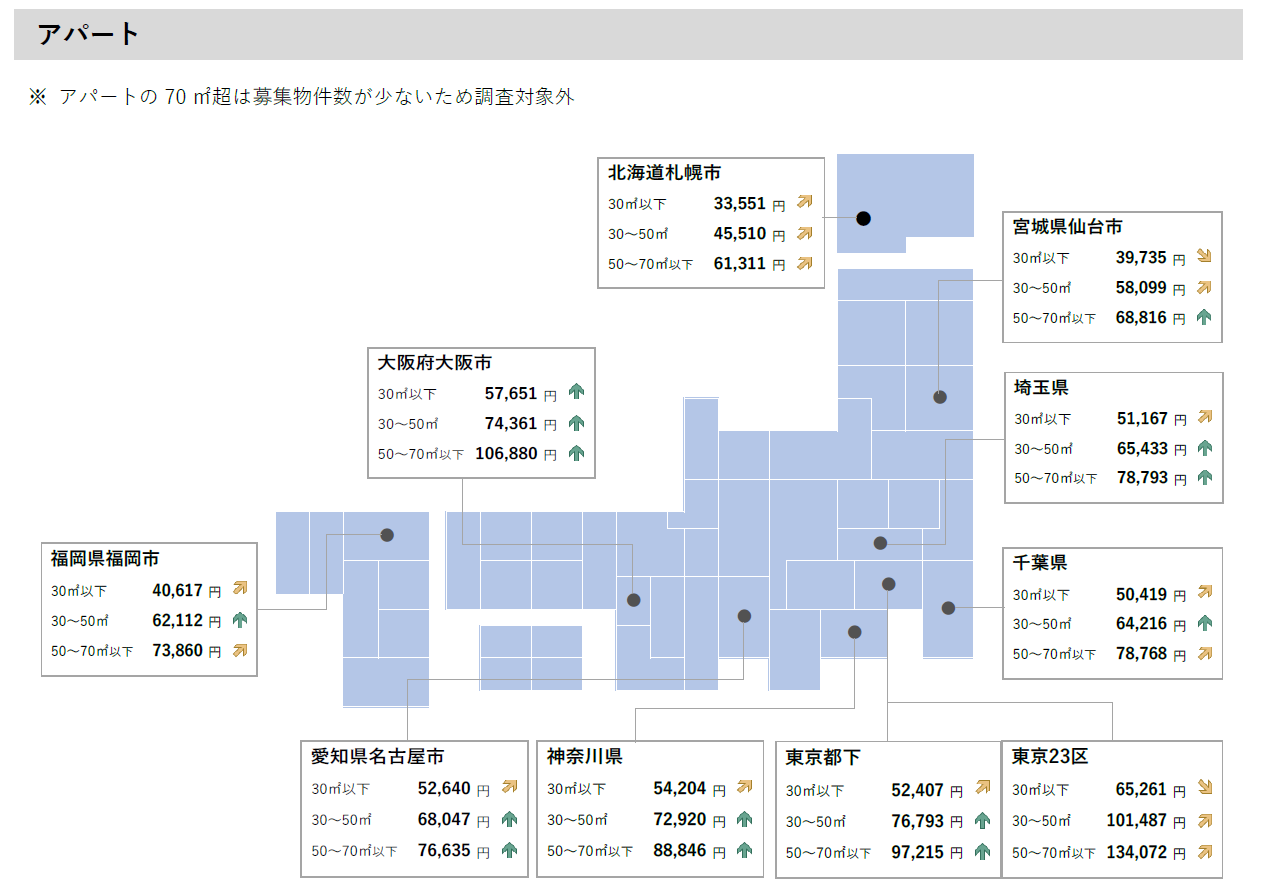Click the Fukuoka city marker dot on map
Screen dimensions: 1261x885
[x=387, y=535]
